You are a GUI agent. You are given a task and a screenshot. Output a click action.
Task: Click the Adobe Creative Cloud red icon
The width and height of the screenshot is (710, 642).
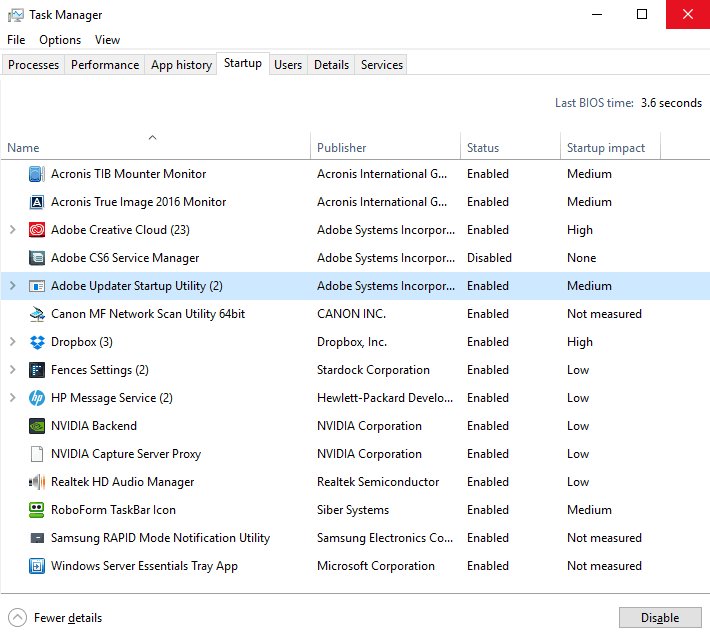tap(37, 230)
